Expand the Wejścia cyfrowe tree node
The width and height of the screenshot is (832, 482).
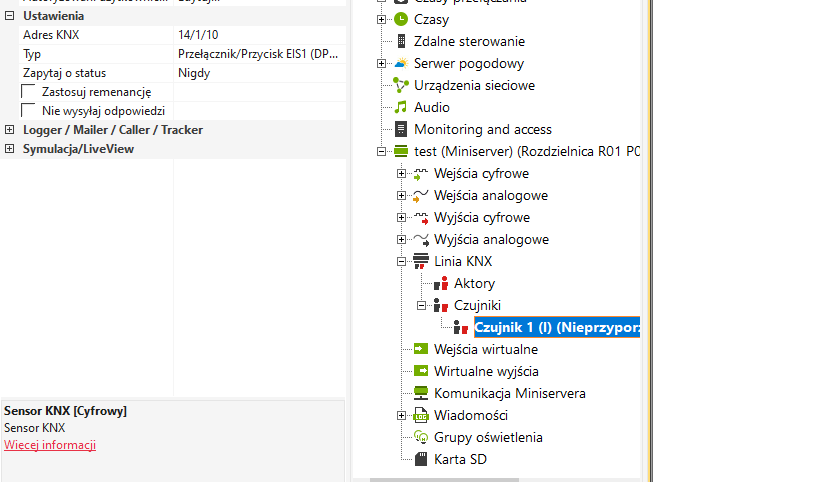pos(401,174)
